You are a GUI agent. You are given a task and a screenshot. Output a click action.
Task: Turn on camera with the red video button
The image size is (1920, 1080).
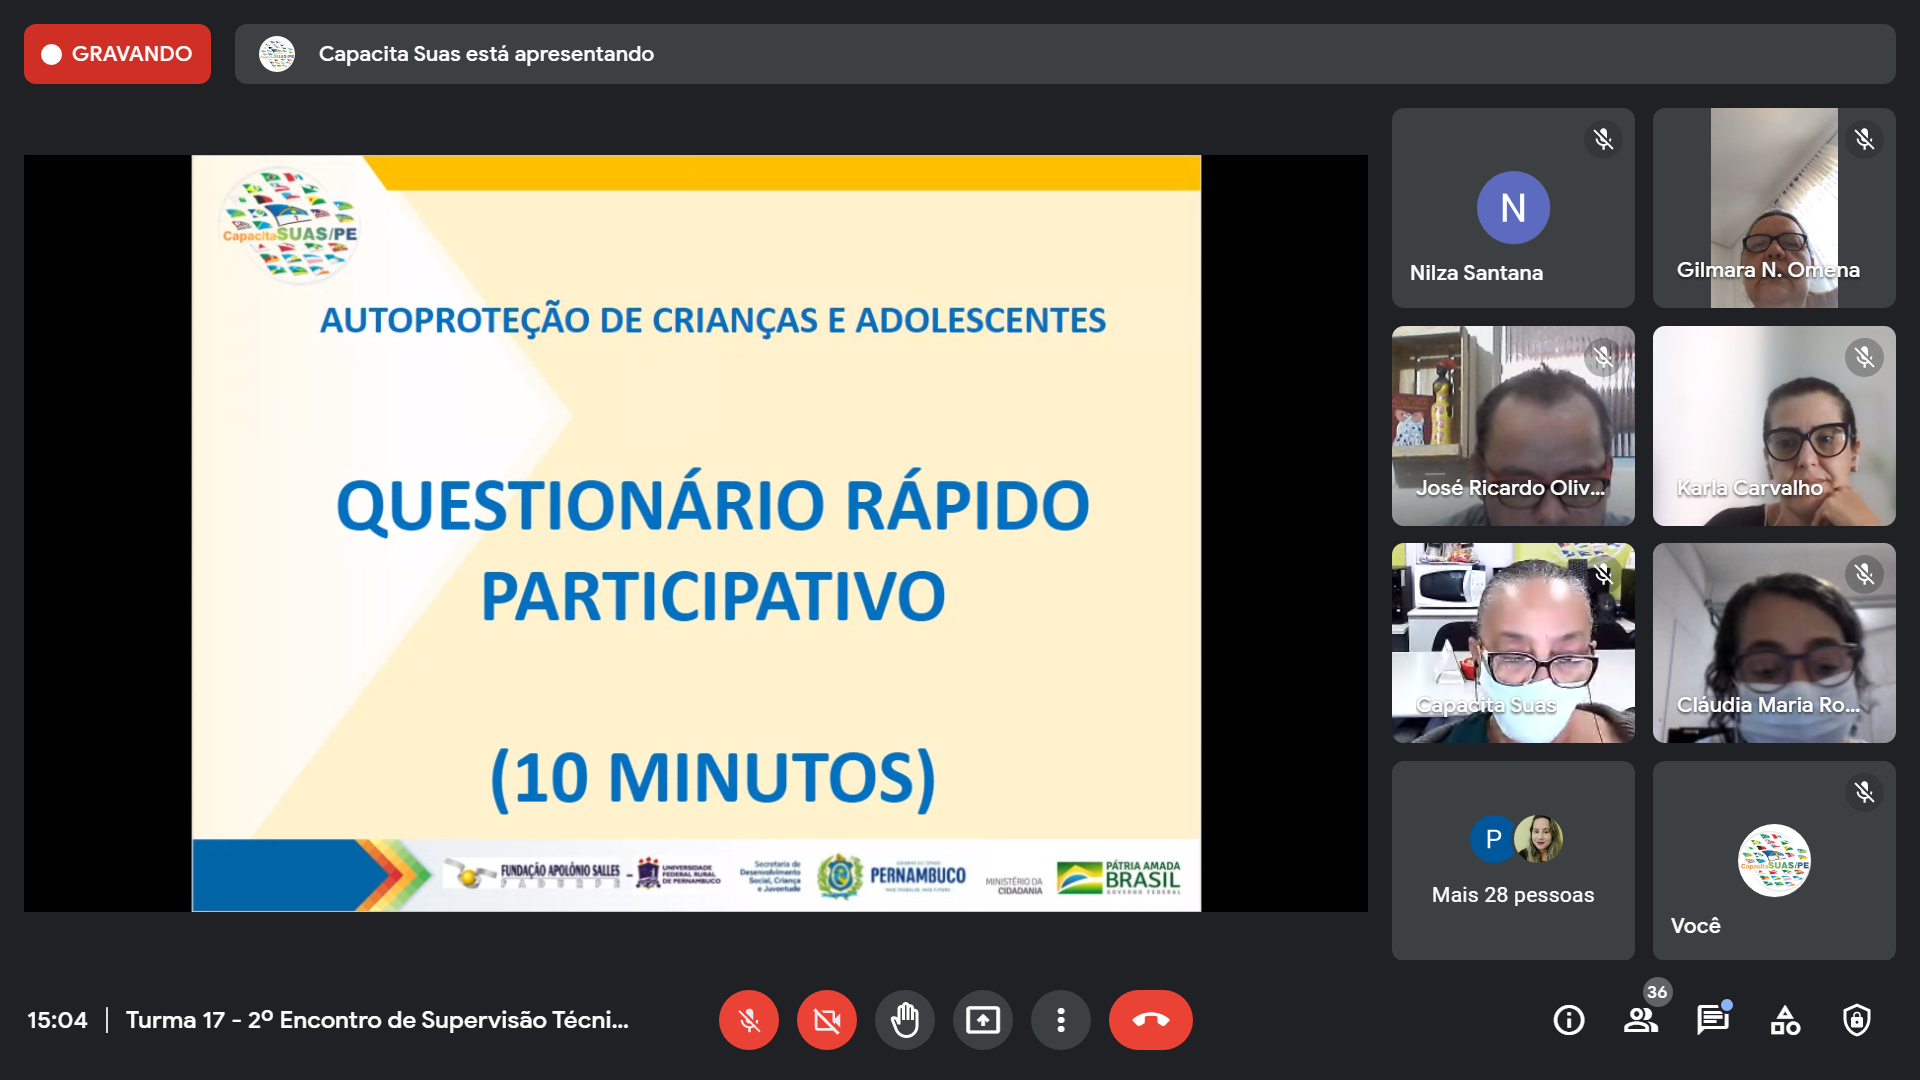point(827,1020)
